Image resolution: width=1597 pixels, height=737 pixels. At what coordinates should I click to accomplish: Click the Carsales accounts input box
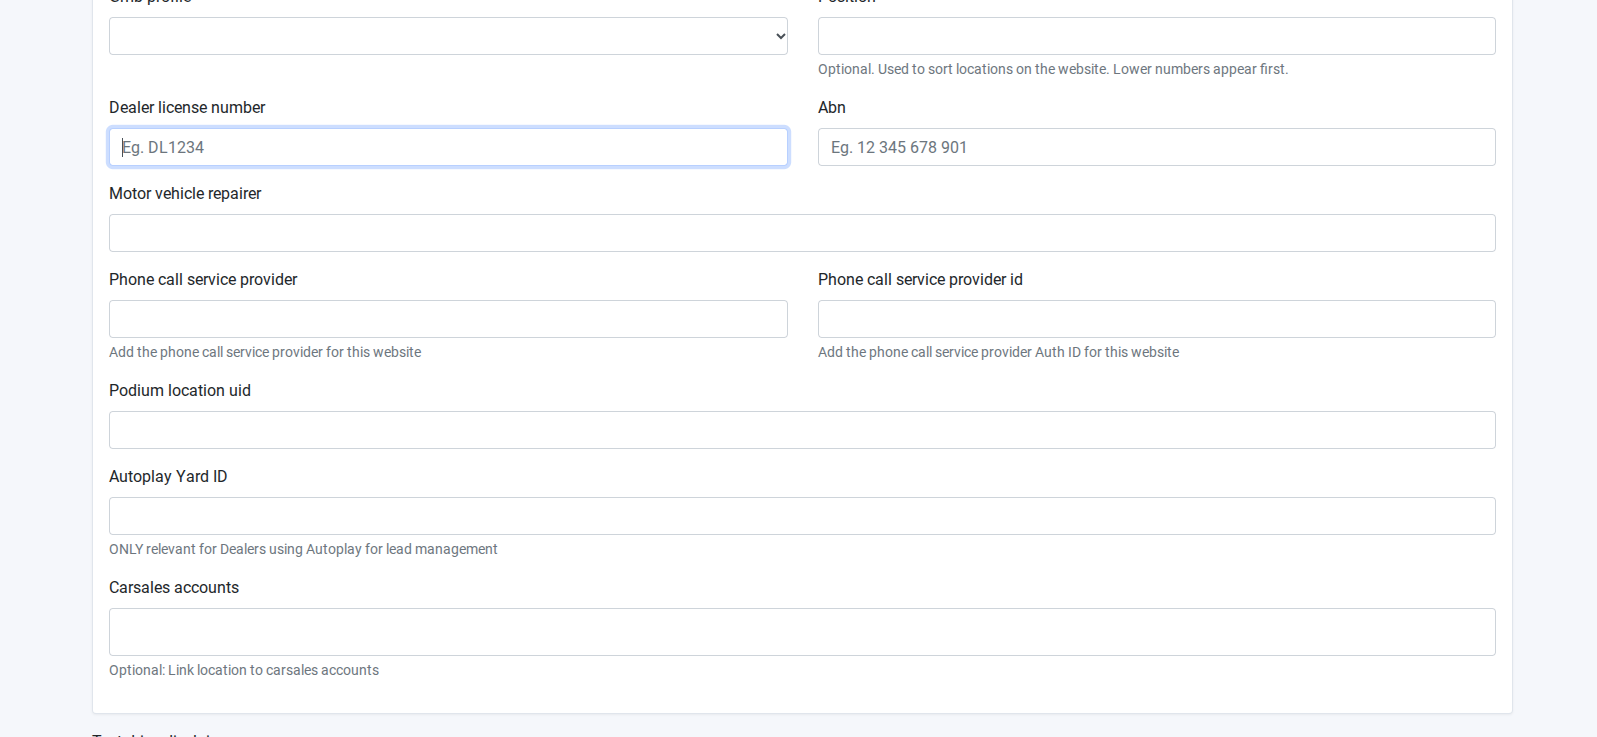[802, 632]
